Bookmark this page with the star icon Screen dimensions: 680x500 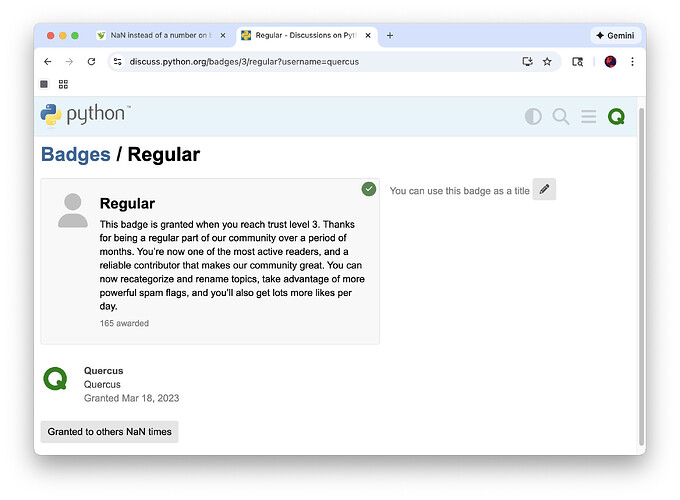click(x=547, y=62)
